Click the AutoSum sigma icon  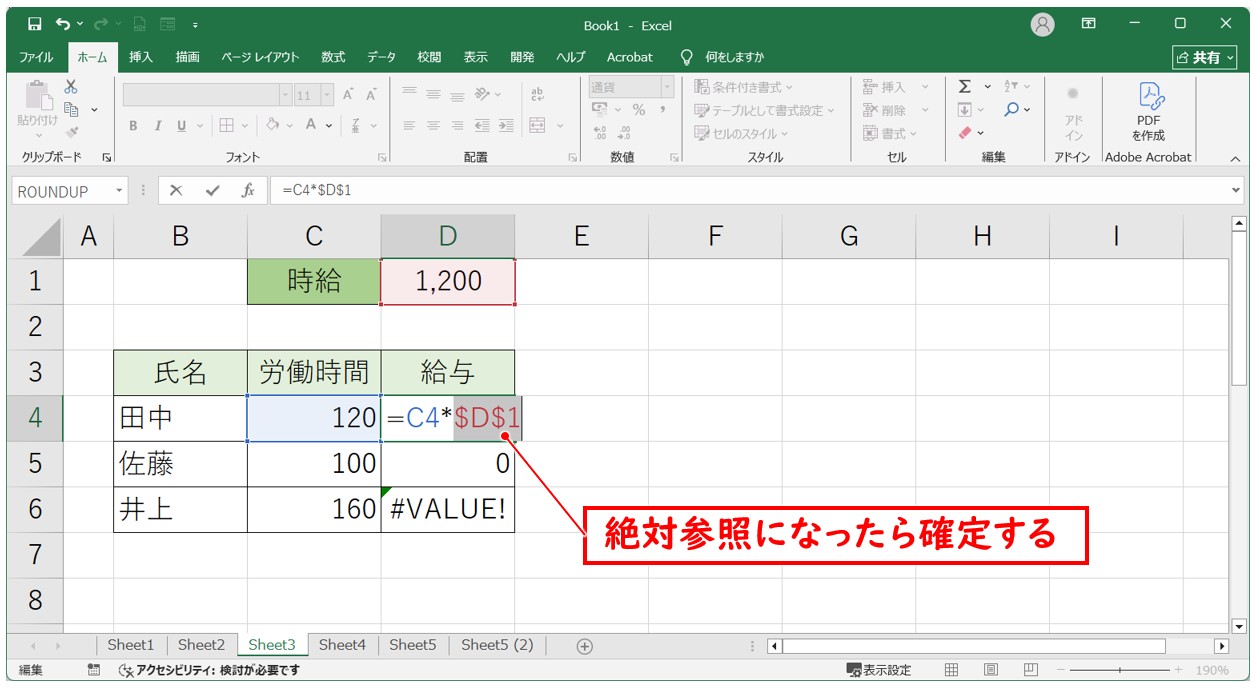point(965,87)
